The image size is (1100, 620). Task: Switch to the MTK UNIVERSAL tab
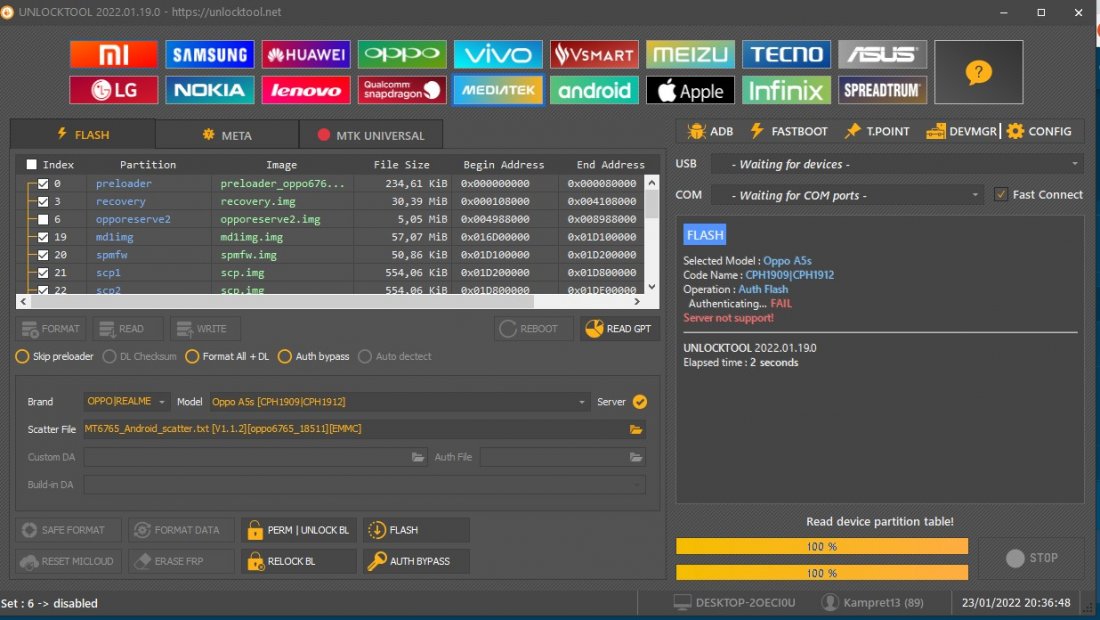371,135
